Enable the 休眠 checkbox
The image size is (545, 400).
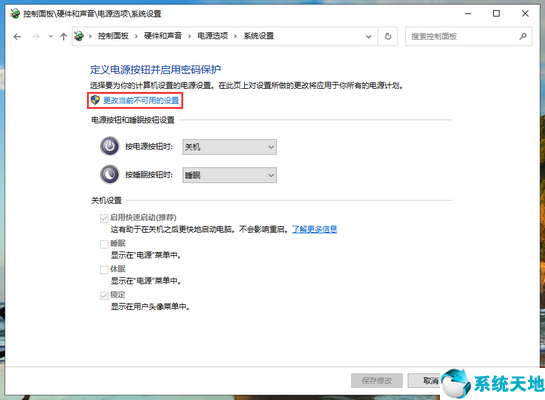point(104,270)
